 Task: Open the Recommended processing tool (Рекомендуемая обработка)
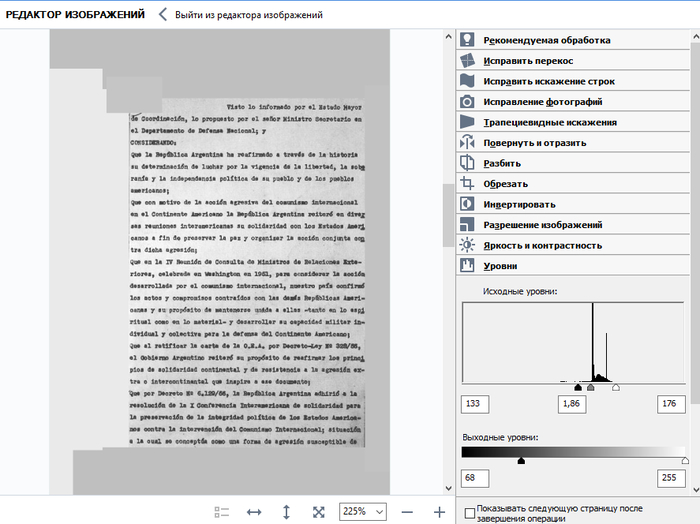(x=546, y=41)
